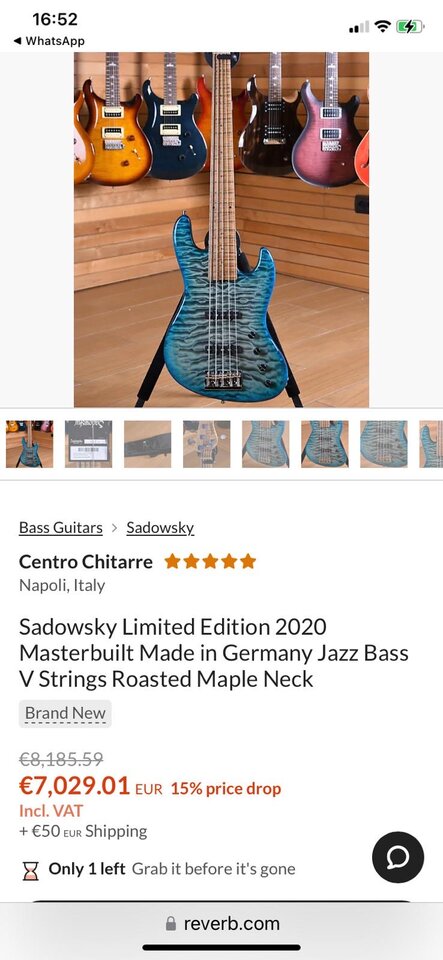
Task: Select the fifth thumbnail of bass body
Action: point(266,444)
